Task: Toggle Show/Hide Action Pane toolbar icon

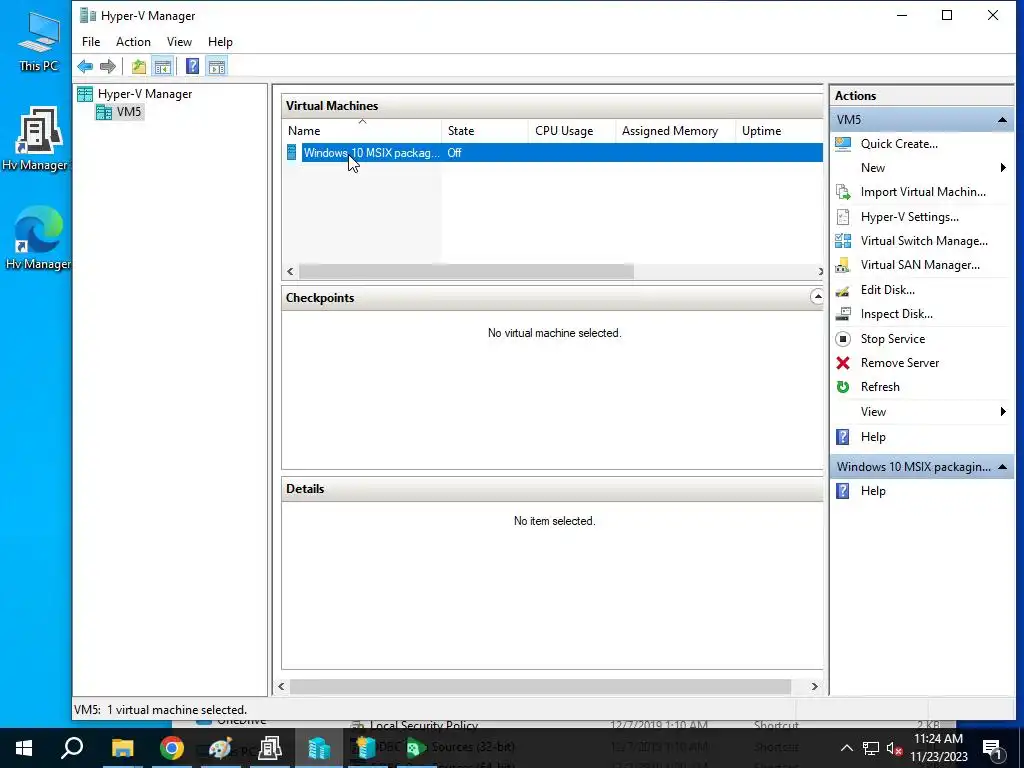Action: [217, 66]
